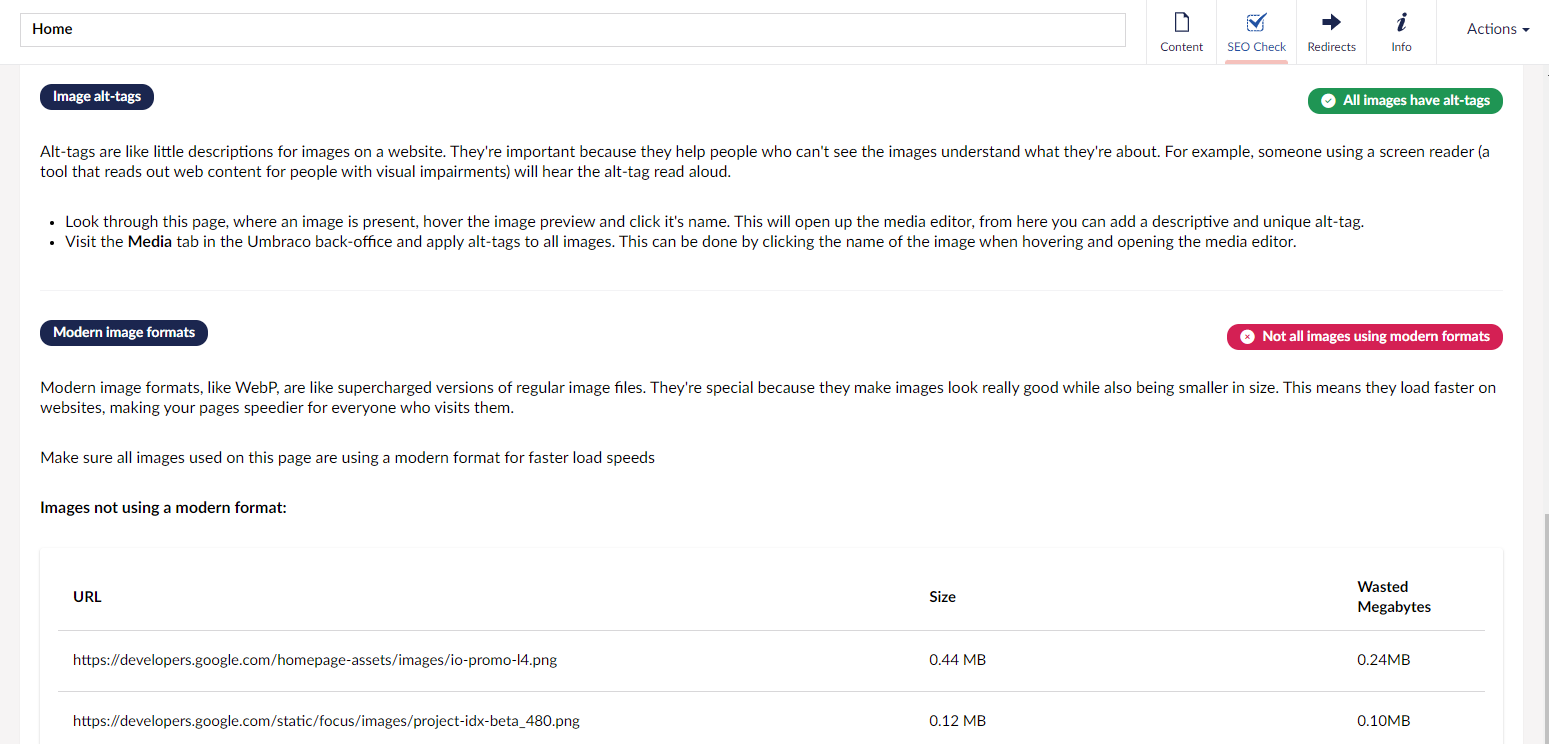Viewport: 1549px width, 744px height.
Task: Open the project-idx-beta_480.png image URL
Action: 325,720
